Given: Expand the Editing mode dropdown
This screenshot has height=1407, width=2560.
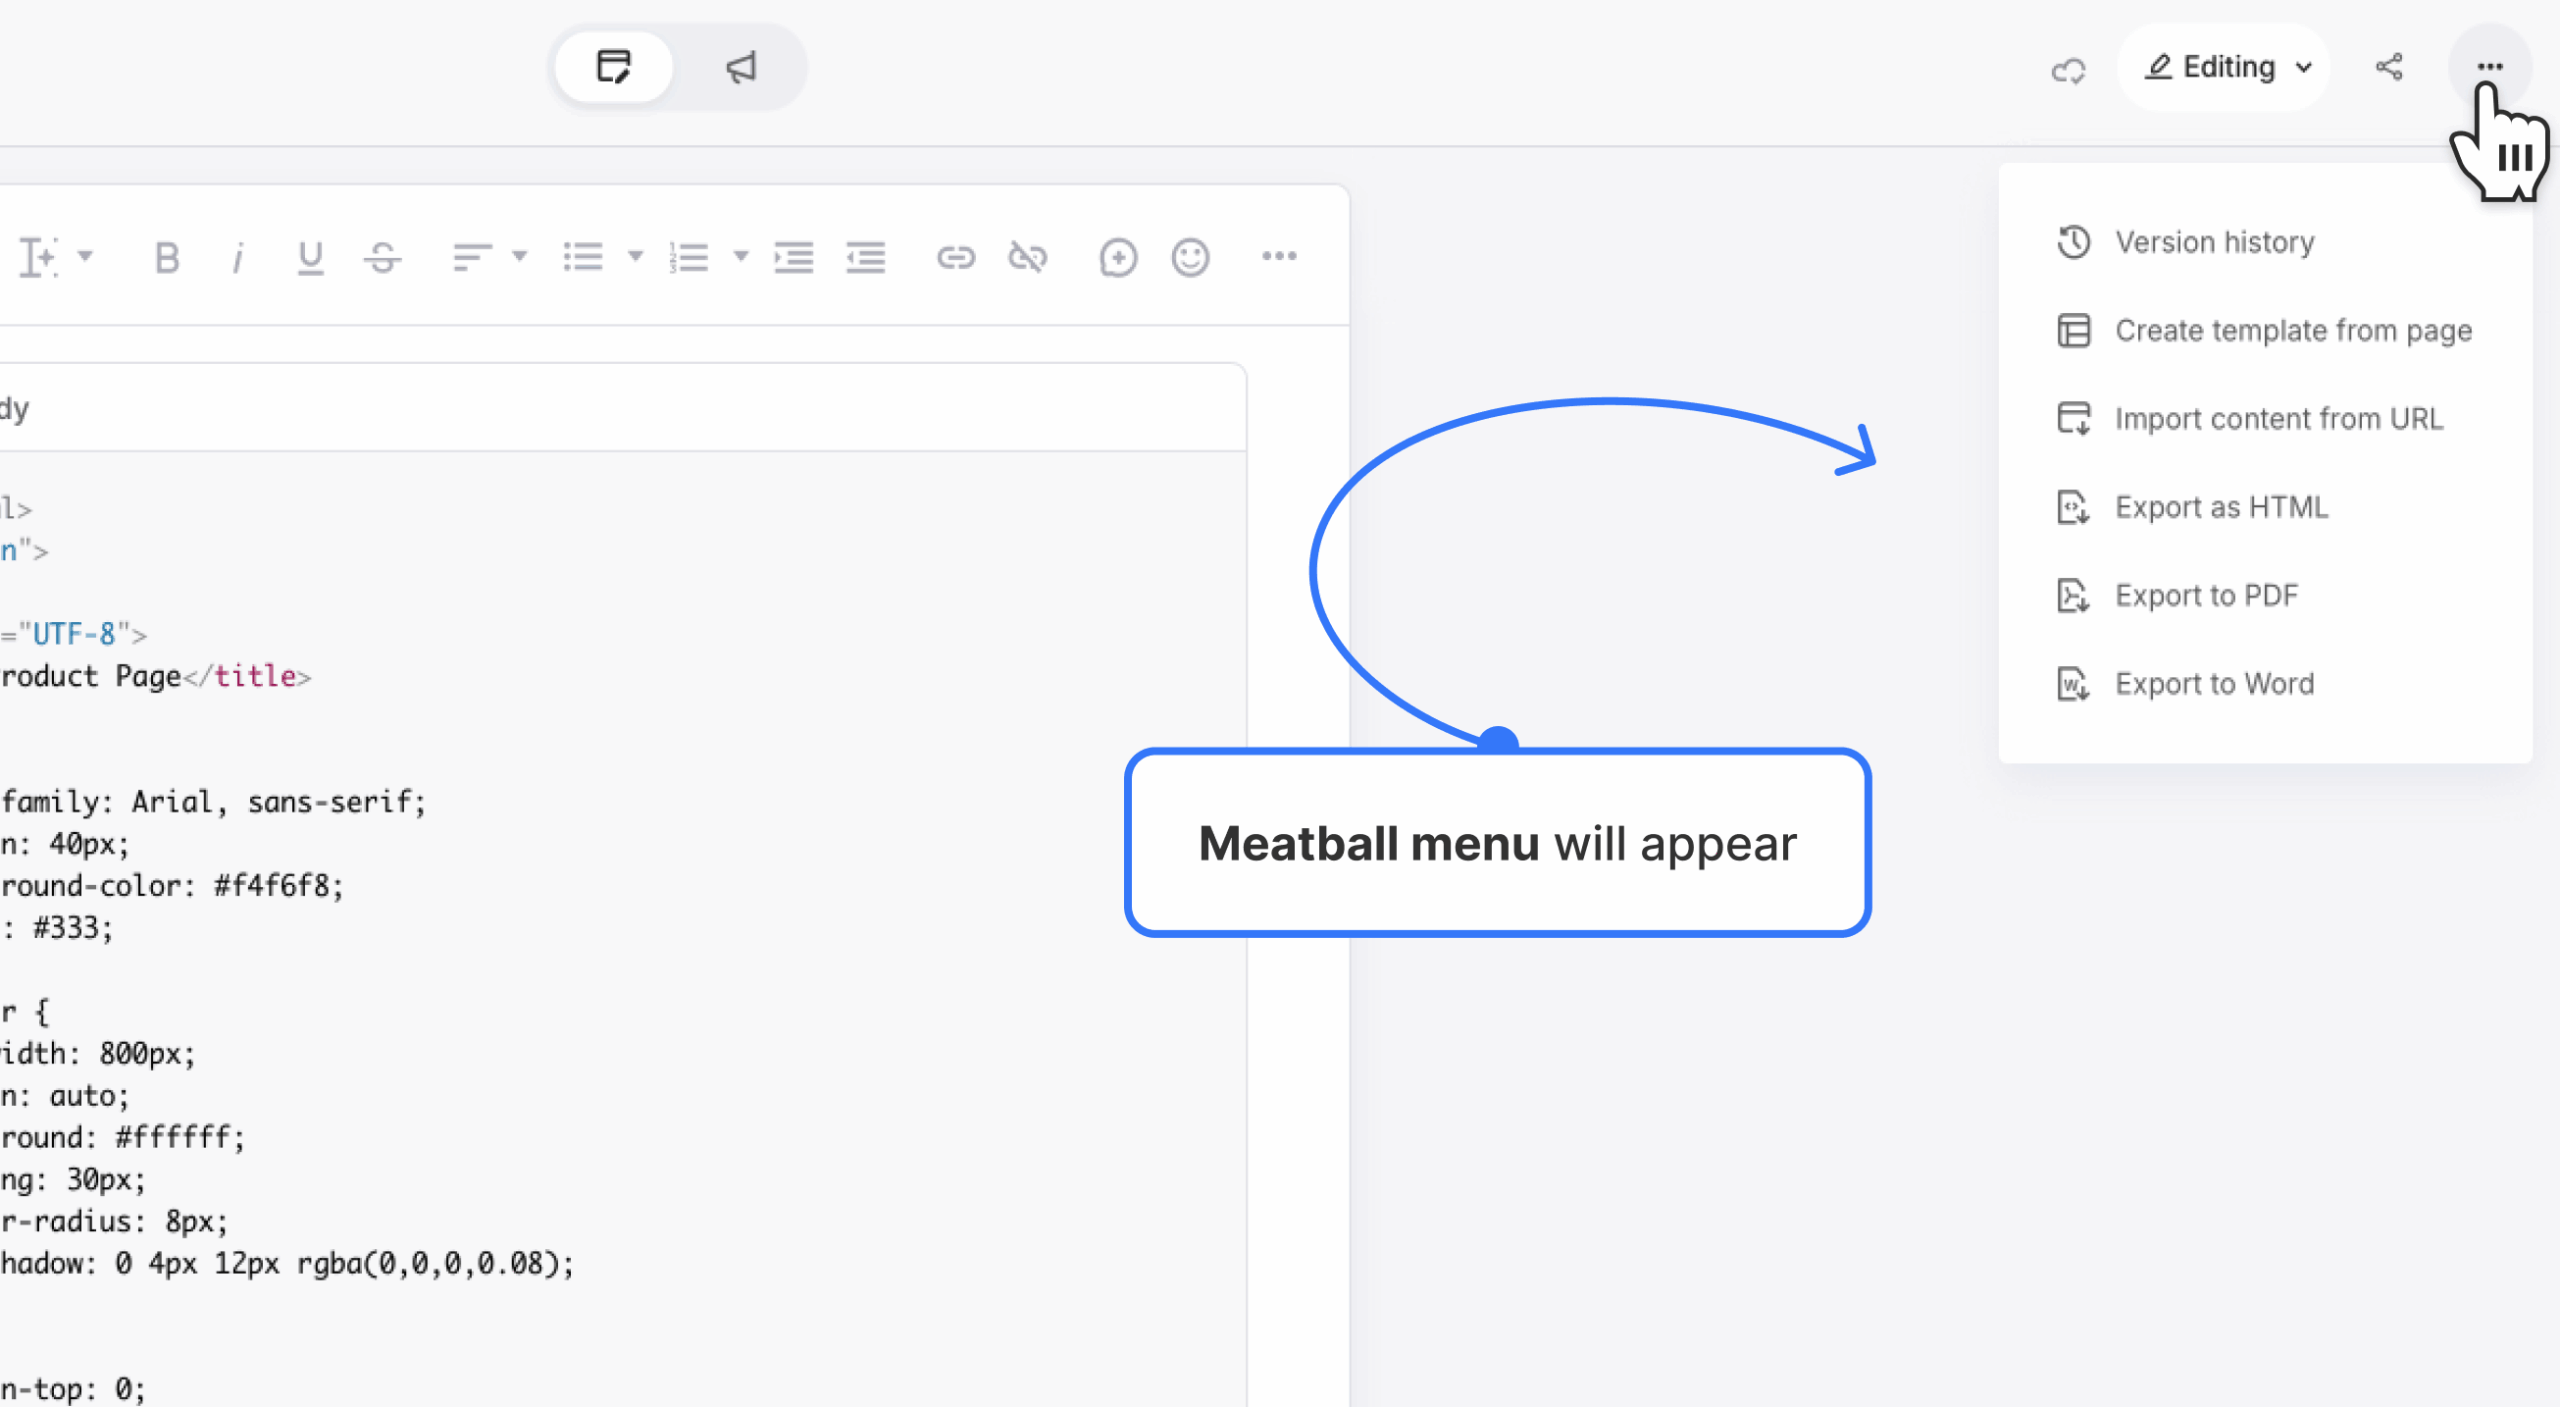Looking at the screenshot, I should tap(2305, 67).
